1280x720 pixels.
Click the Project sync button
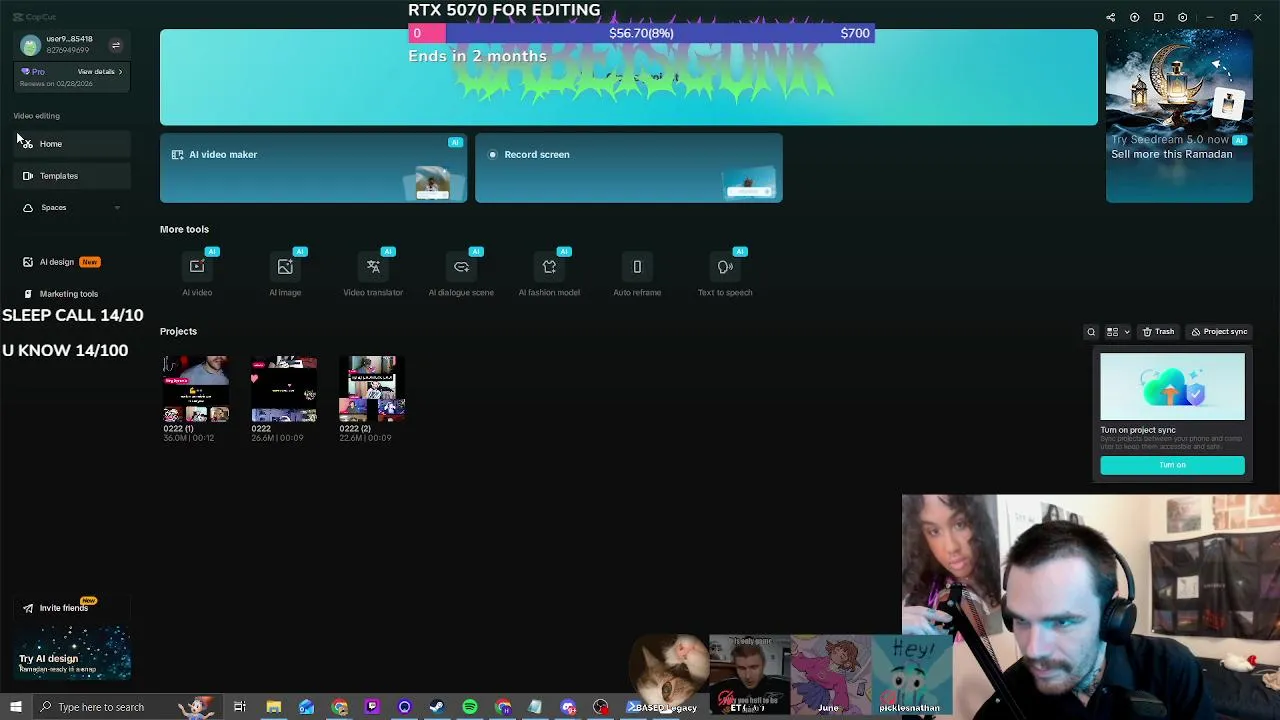click(x=1219, y=332)
